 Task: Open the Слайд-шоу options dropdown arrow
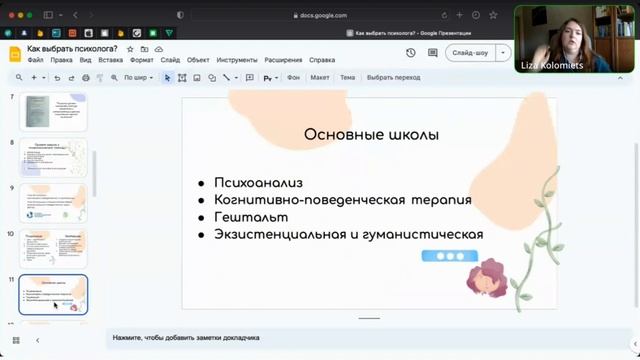pyautogui.click(x=503, y=53)
